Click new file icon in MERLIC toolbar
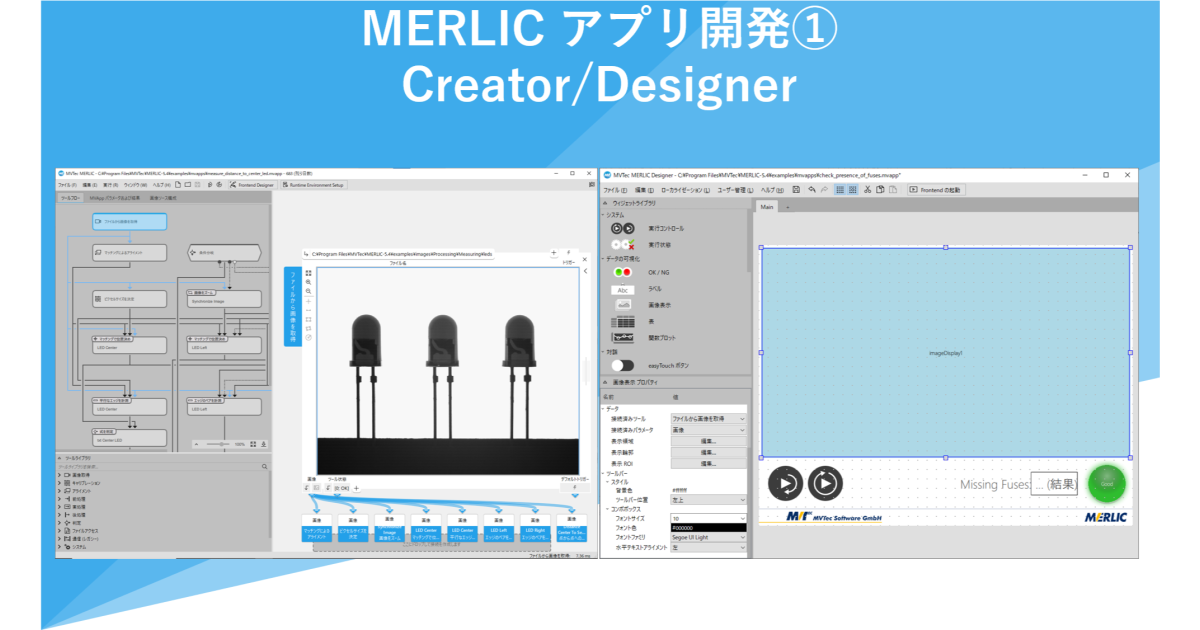The width and height of the screenshot is (1200, 630). point(177,185)
